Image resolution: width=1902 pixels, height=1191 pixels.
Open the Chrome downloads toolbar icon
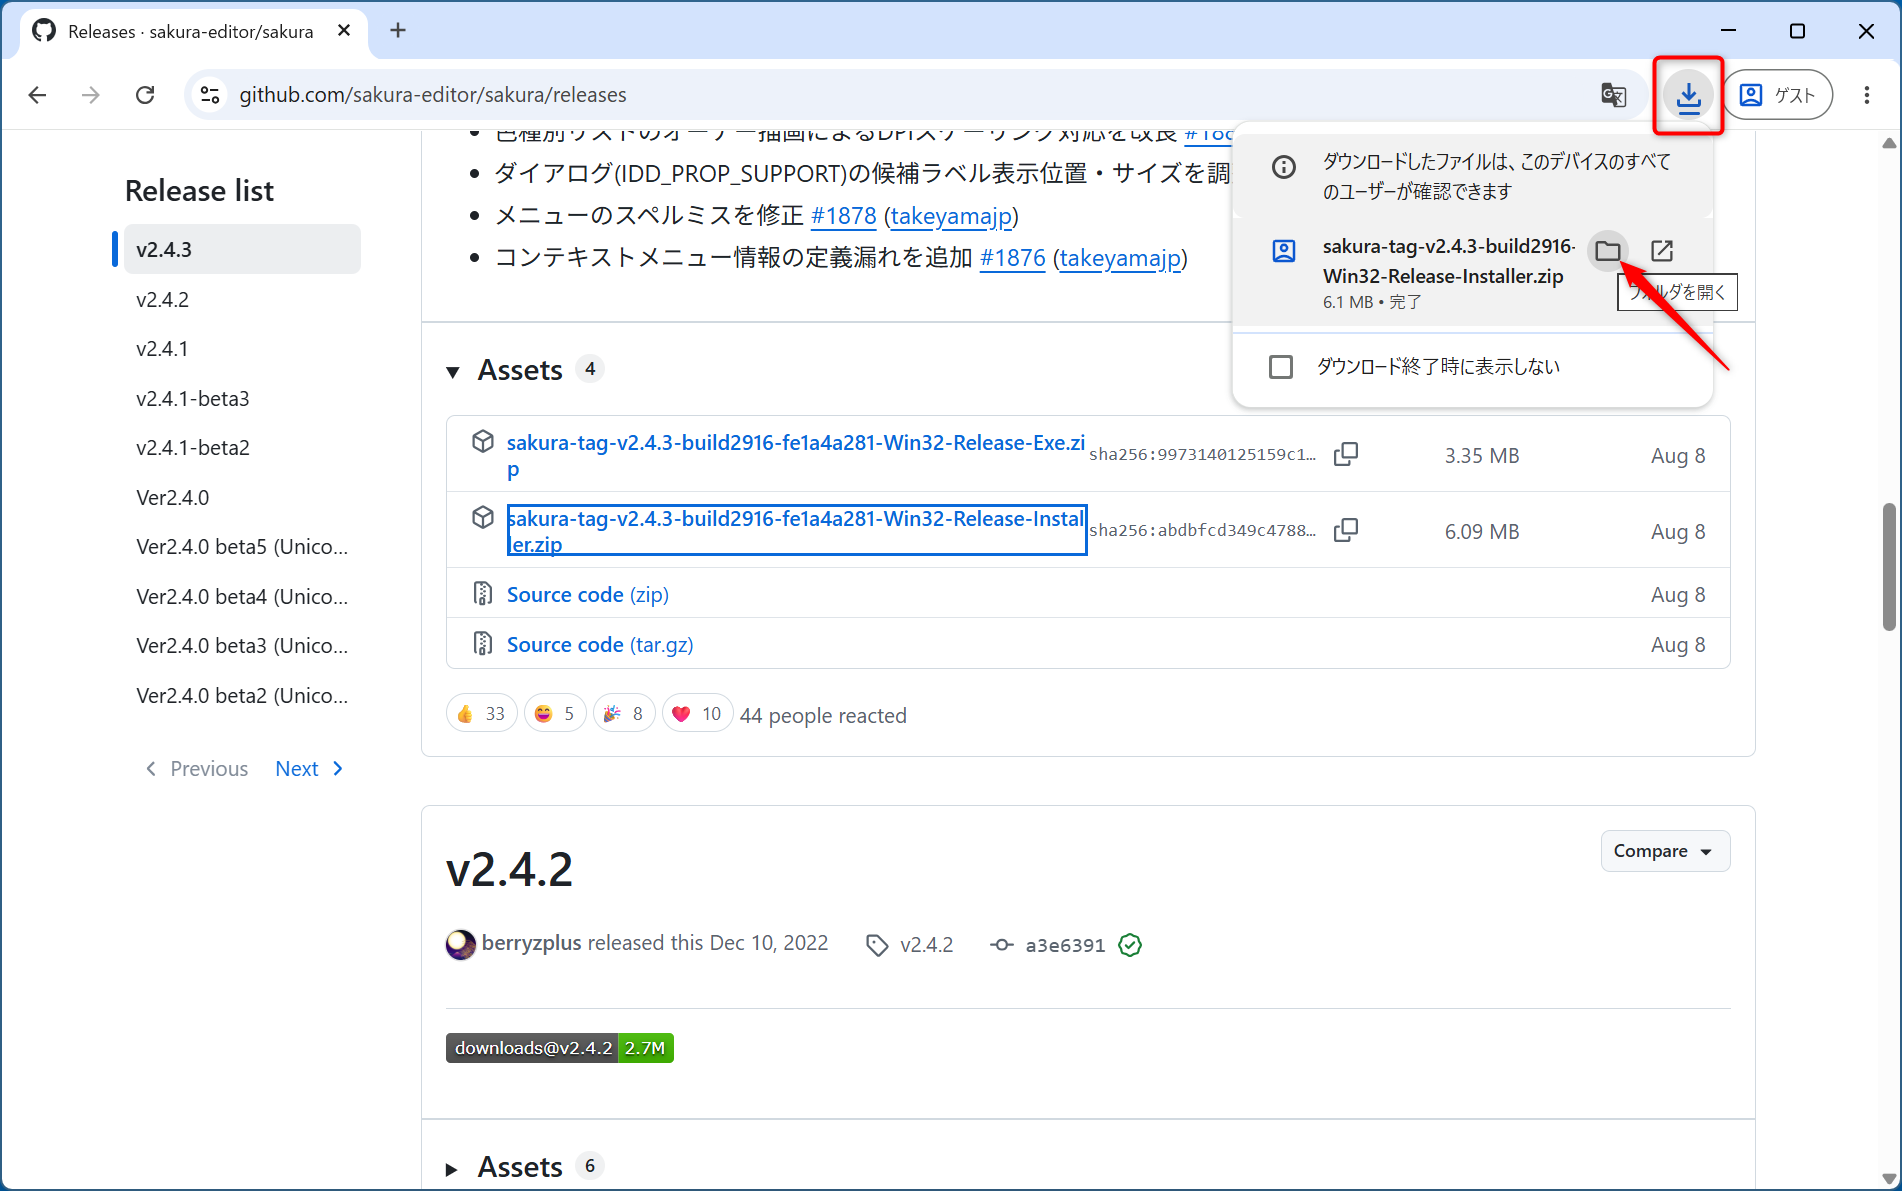1688,95
